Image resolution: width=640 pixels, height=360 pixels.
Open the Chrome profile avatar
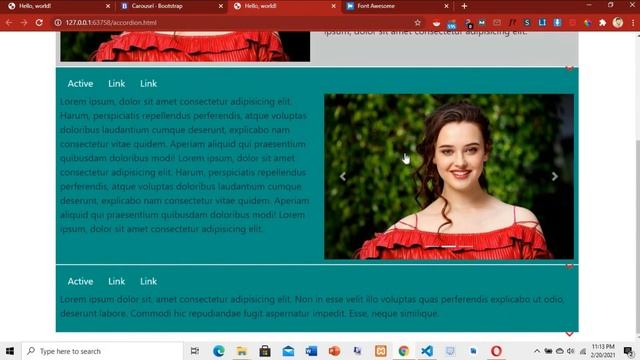click(x=618, y=22)
